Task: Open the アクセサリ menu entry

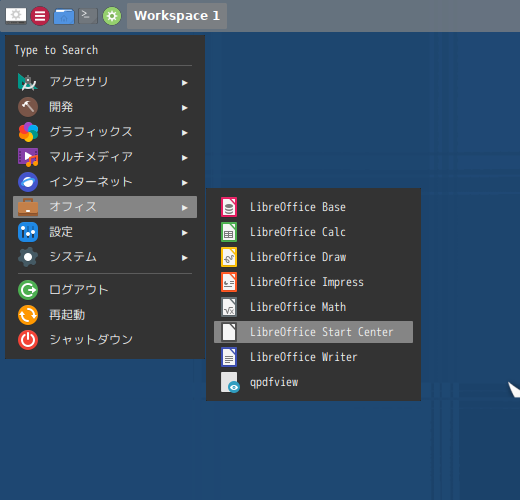Action: tap(105, 82)
